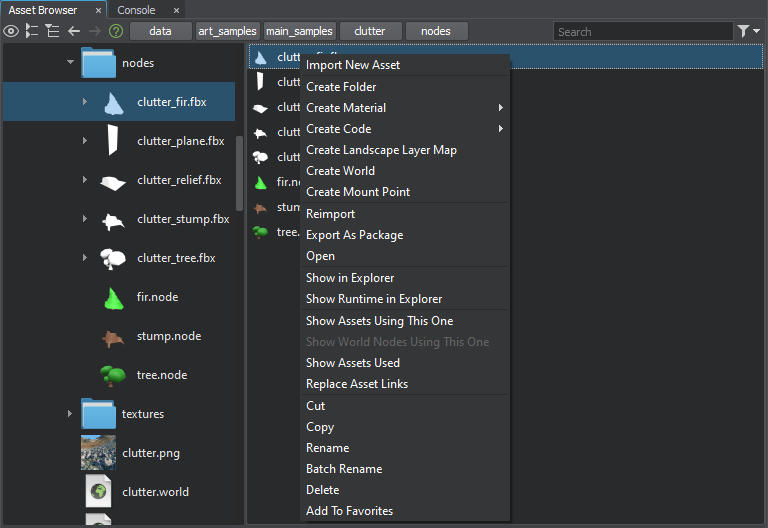Click the green help question mark icon
Image resolution: width=768 pixels, height=528 pixels.
click(116, 31)
